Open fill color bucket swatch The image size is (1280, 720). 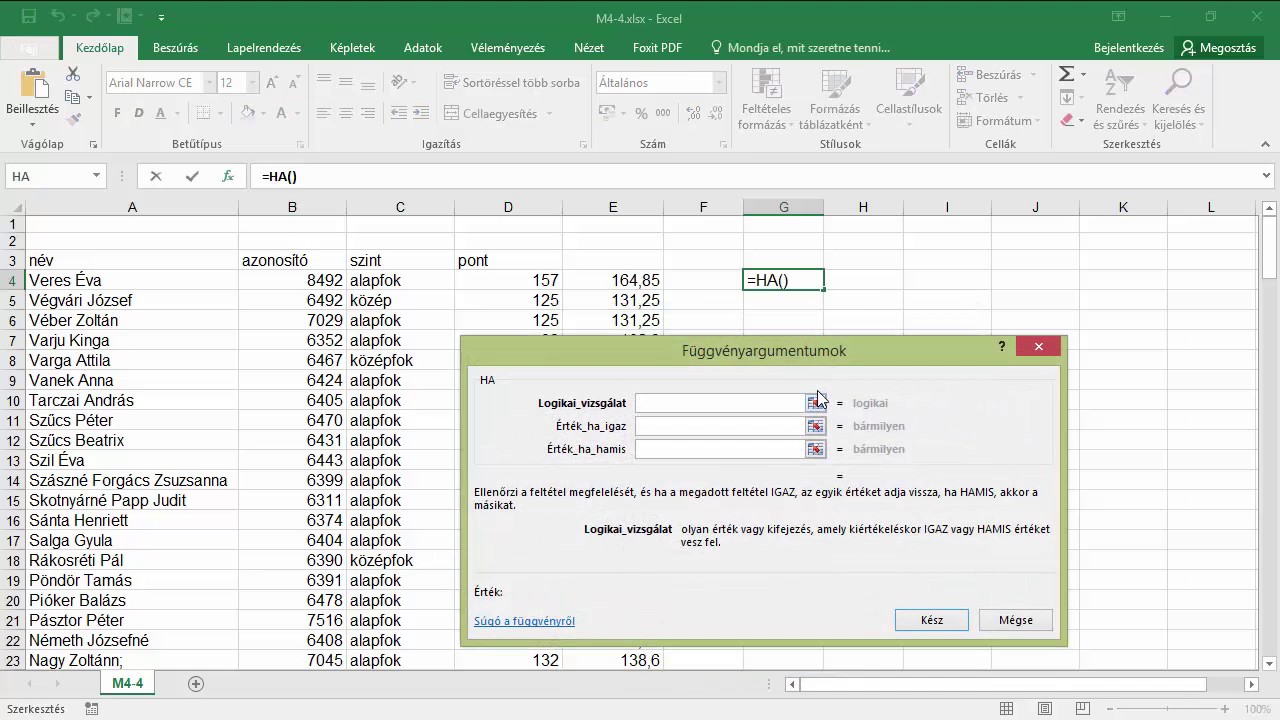(x=249, y=113)
